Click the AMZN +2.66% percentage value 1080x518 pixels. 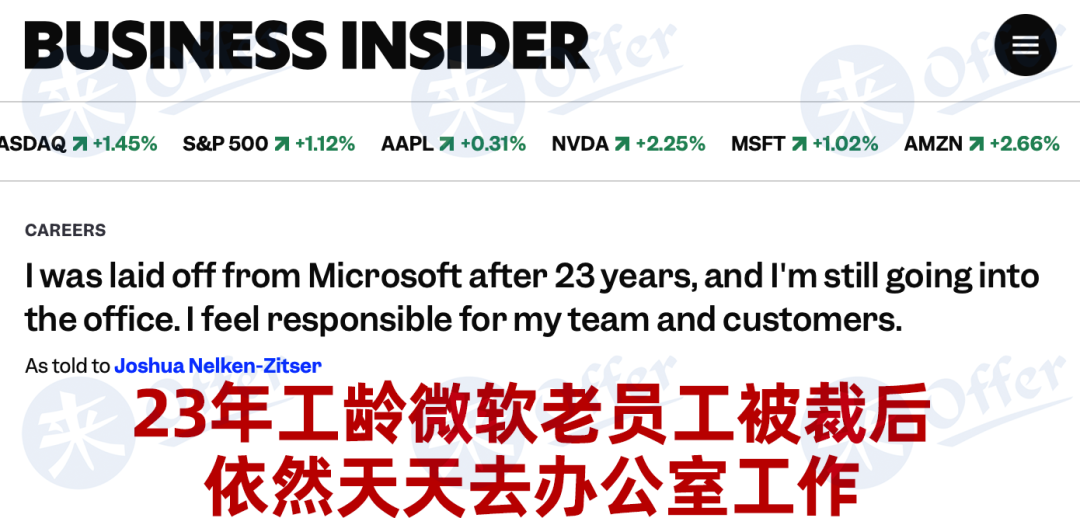[x=1024, y=144]
